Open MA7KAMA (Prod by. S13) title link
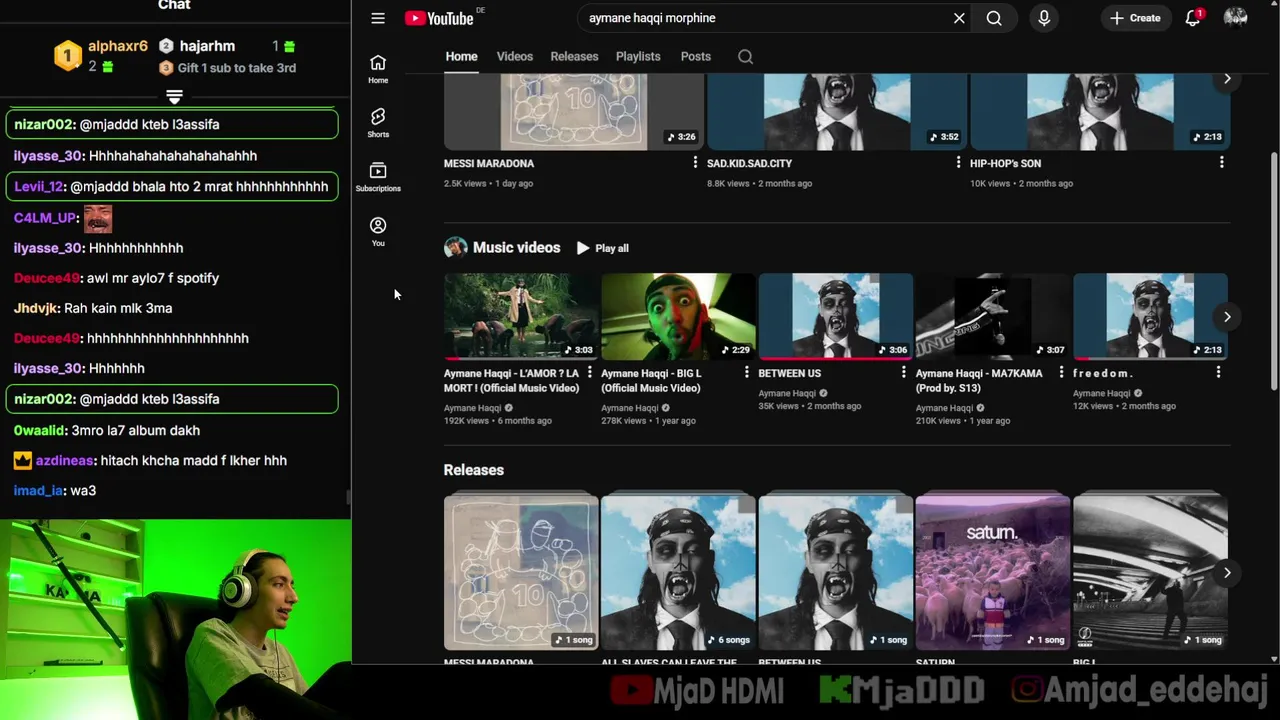 click(x=979, y=380)
